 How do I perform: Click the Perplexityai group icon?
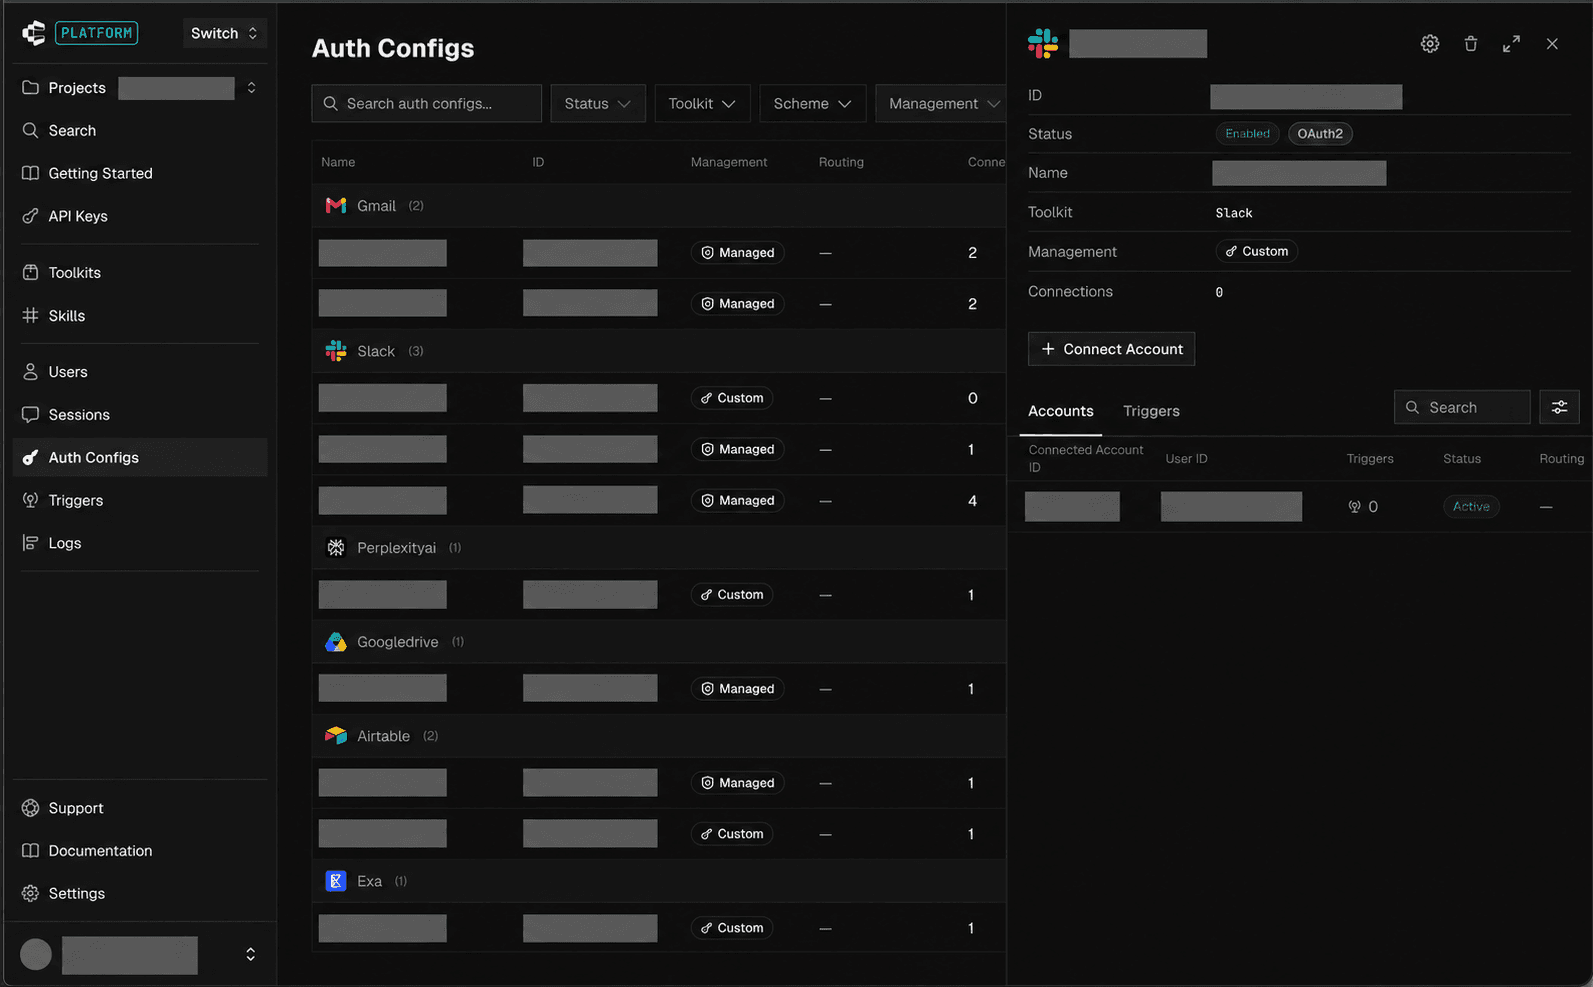tap(336, 548)
